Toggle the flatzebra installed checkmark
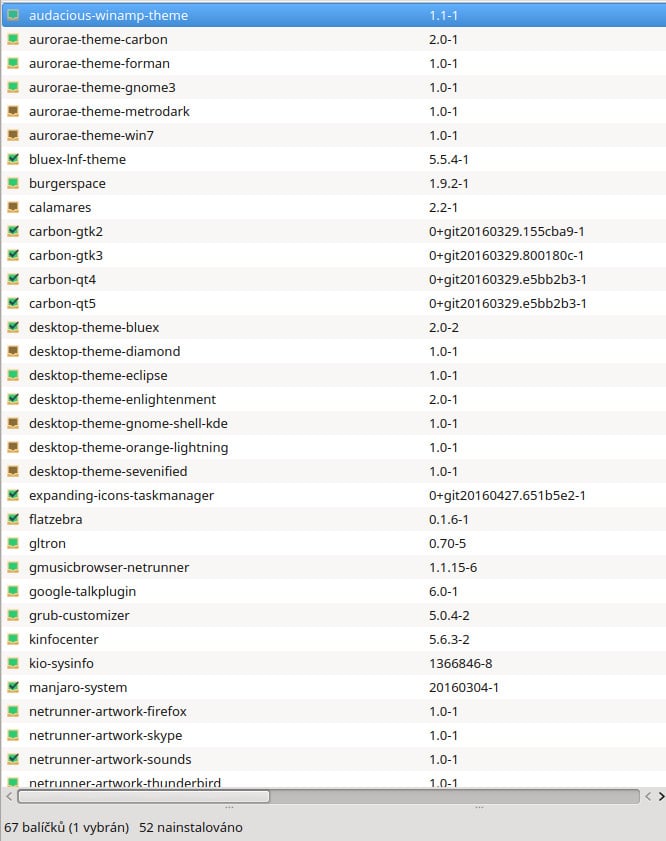 click(x=13, y=519)
